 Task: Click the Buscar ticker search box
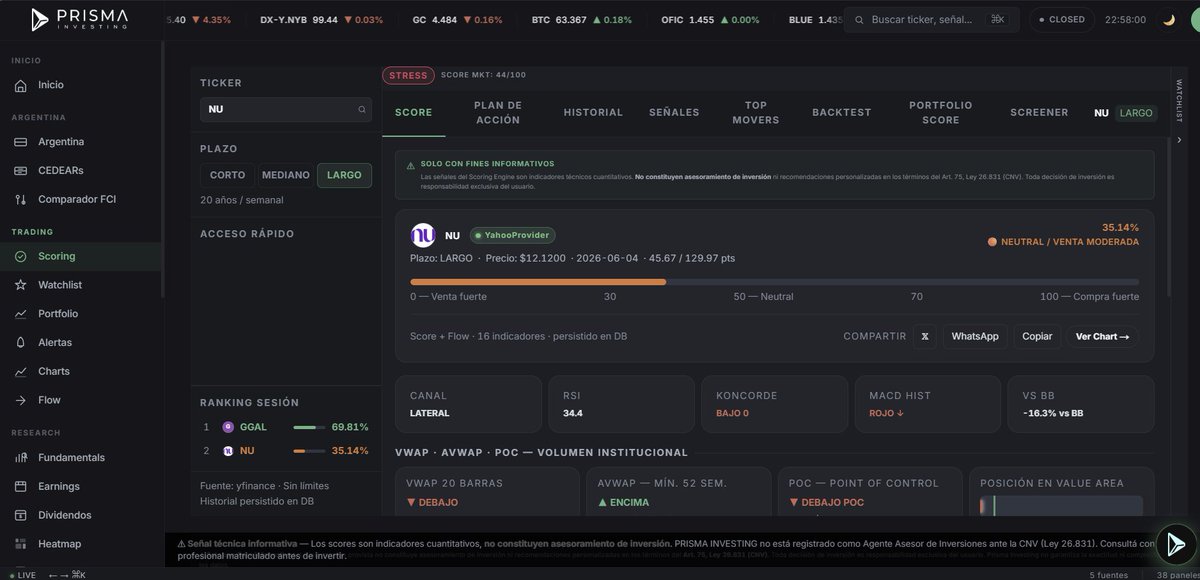tap(932, 19)
